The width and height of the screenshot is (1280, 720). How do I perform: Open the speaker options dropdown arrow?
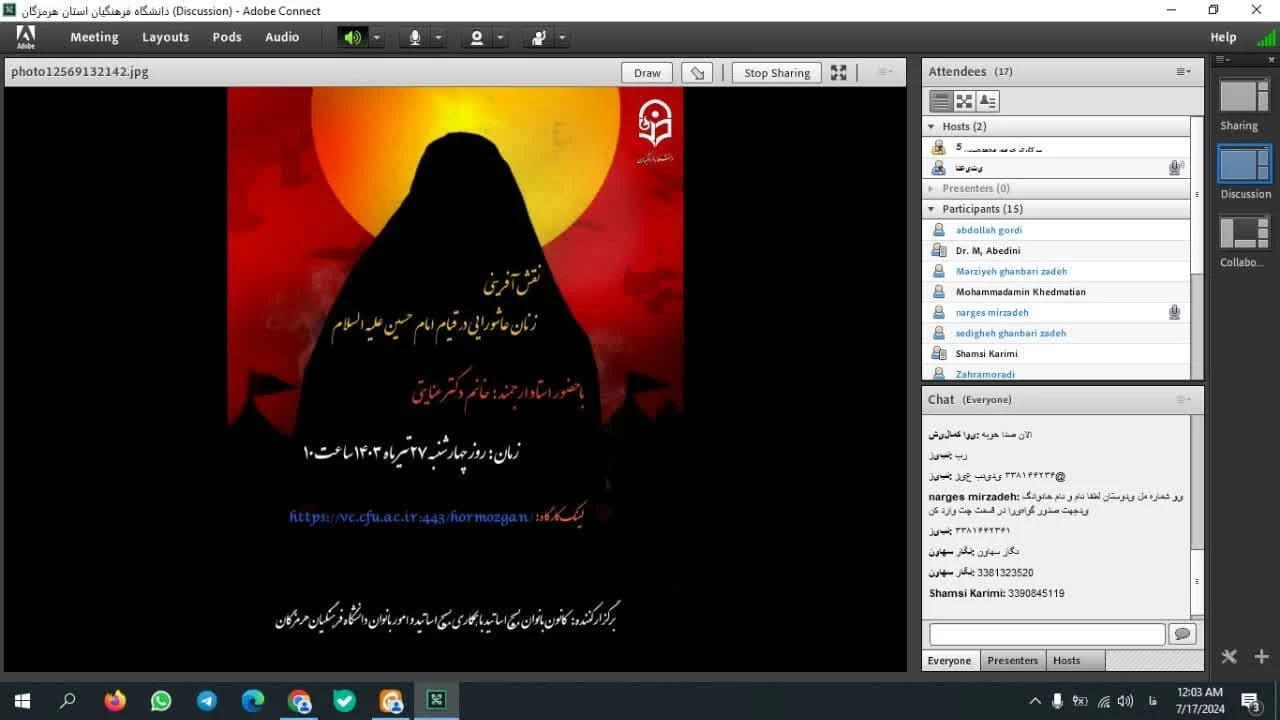(x=377, y=37)
